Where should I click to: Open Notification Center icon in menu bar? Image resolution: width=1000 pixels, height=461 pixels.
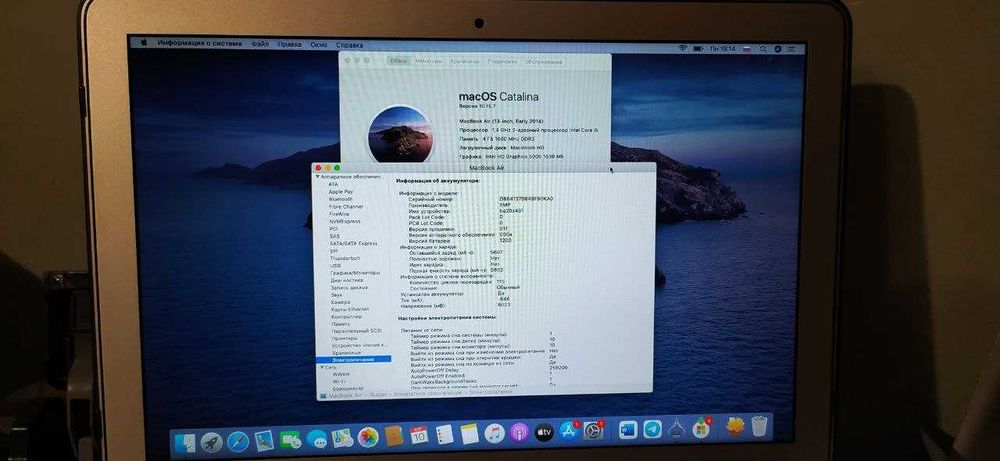coord(793,49)
